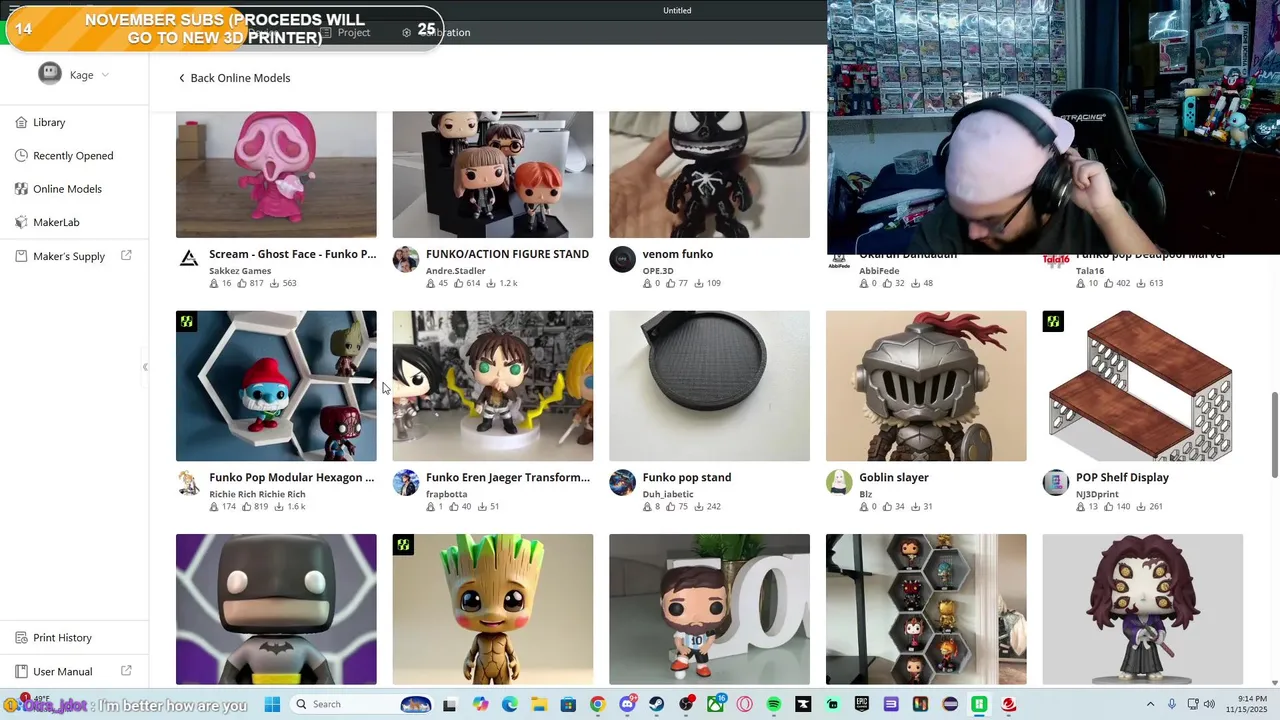Open Funko Eren Jaeger thumbnail
The width and height of the screenshot is (1280, 720).
pos(492,386)
